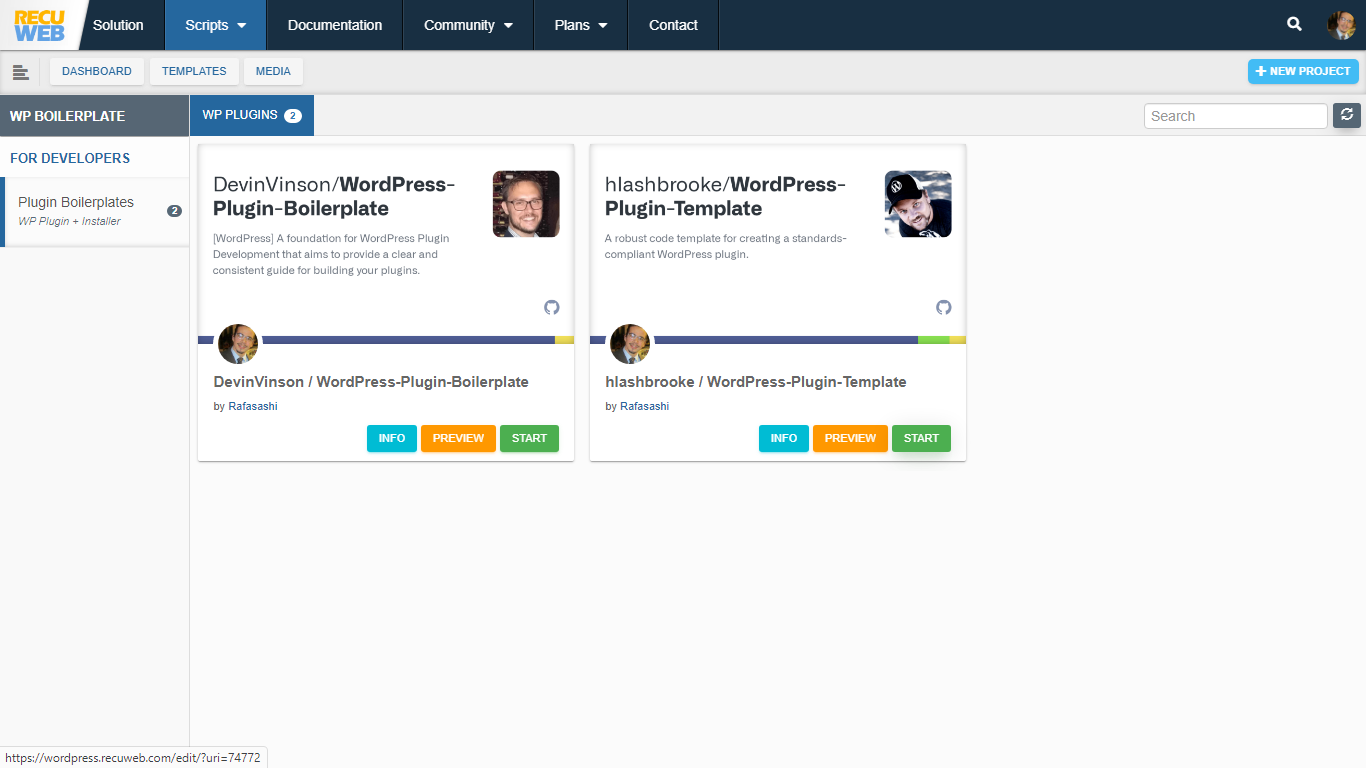
Task: Open the Documentation menu item
Action: click(335, 25)
